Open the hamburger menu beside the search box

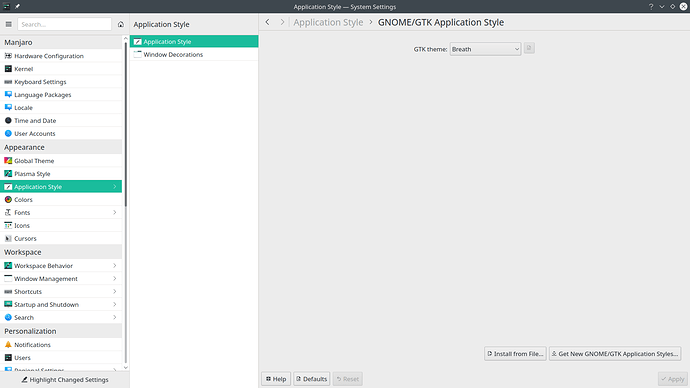pos(8,24)
